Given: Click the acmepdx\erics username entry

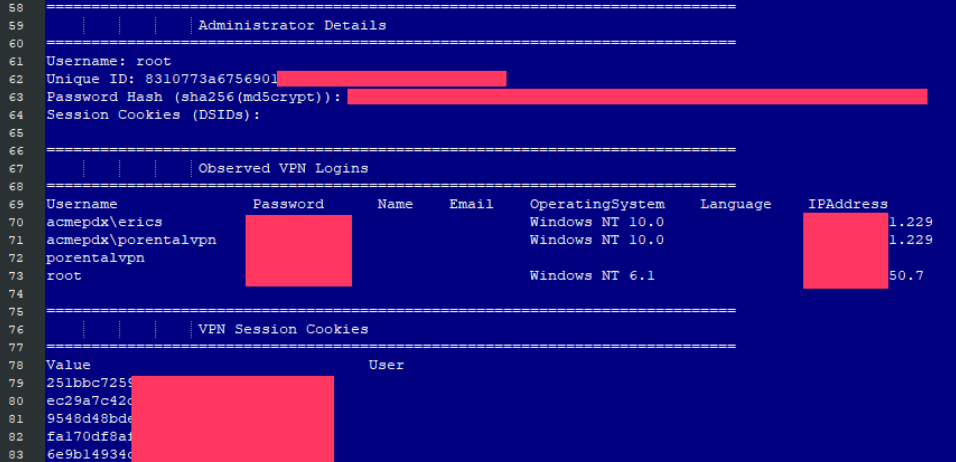Looking at the screenshot, I should 104,222.
